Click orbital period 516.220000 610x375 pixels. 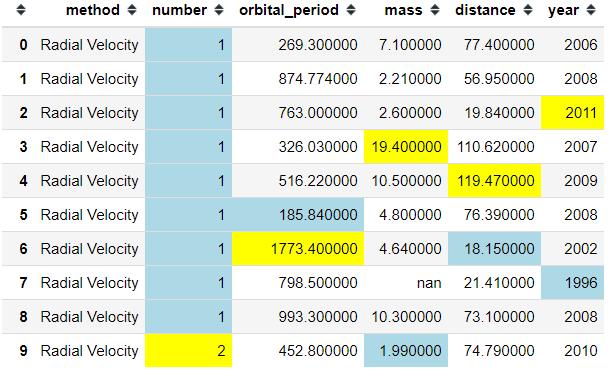pos(318,181)
